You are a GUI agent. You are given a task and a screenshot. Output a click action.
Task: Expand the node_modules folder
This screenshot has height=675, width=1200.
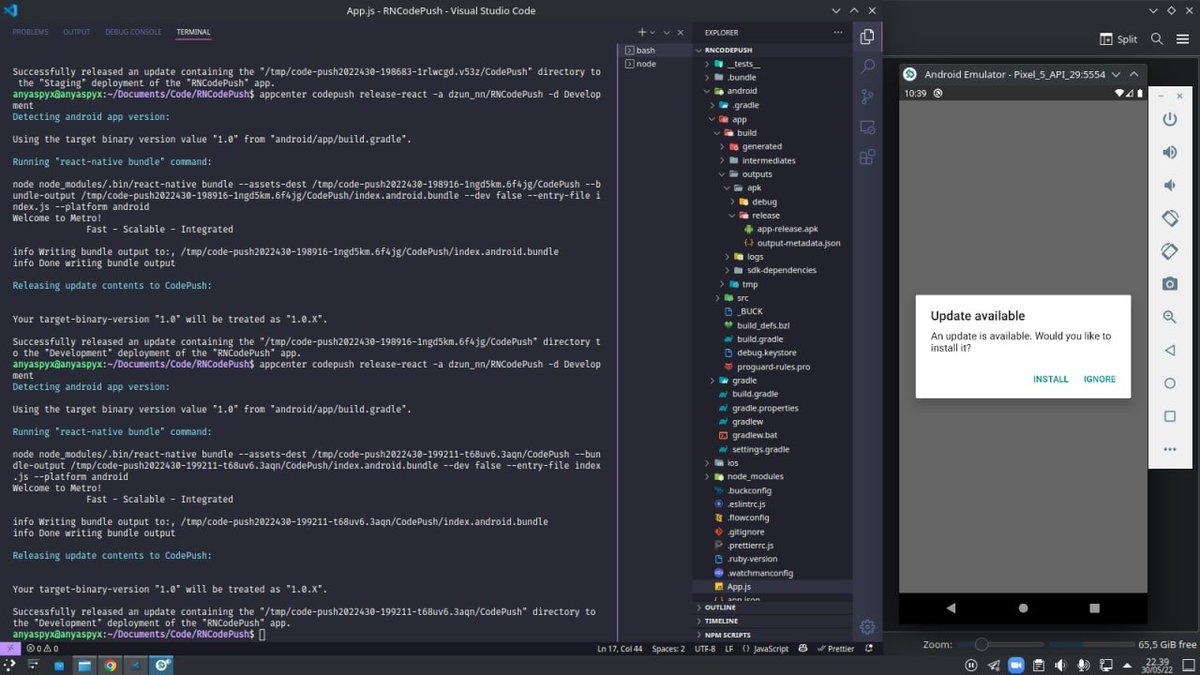pyautogui.click(x=707, y=476)
